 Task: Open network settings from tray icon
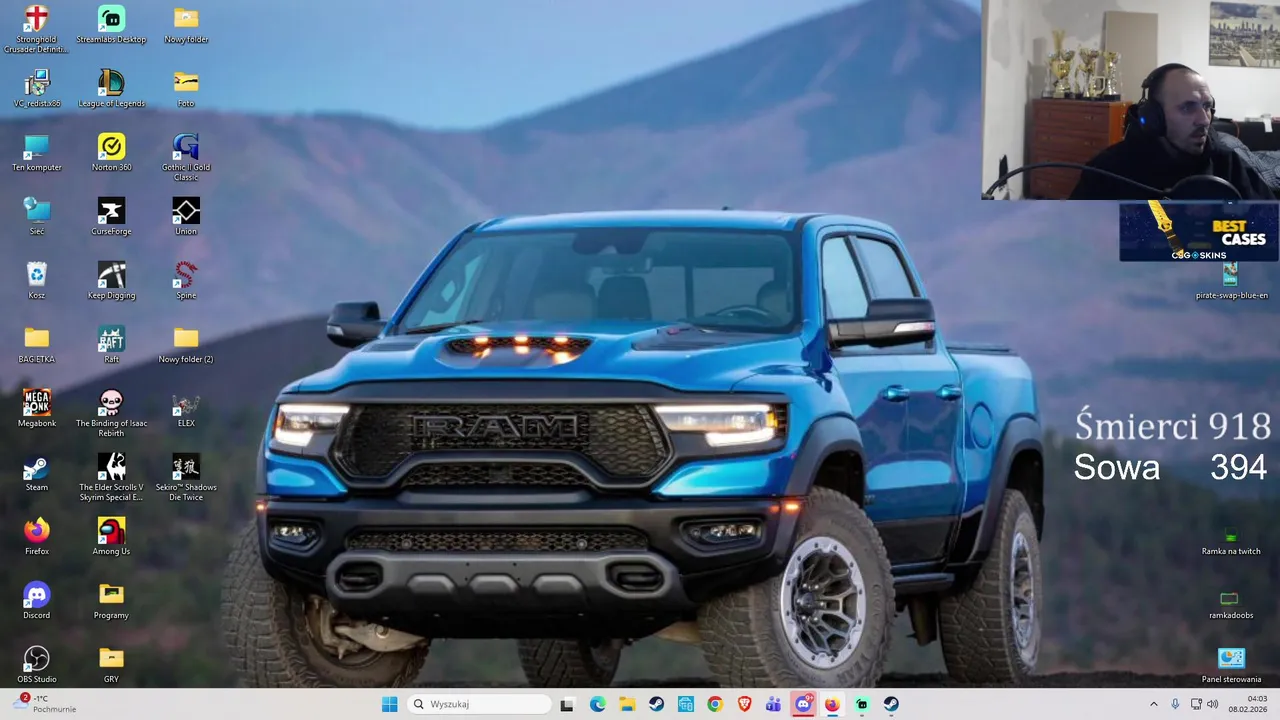1195,704
